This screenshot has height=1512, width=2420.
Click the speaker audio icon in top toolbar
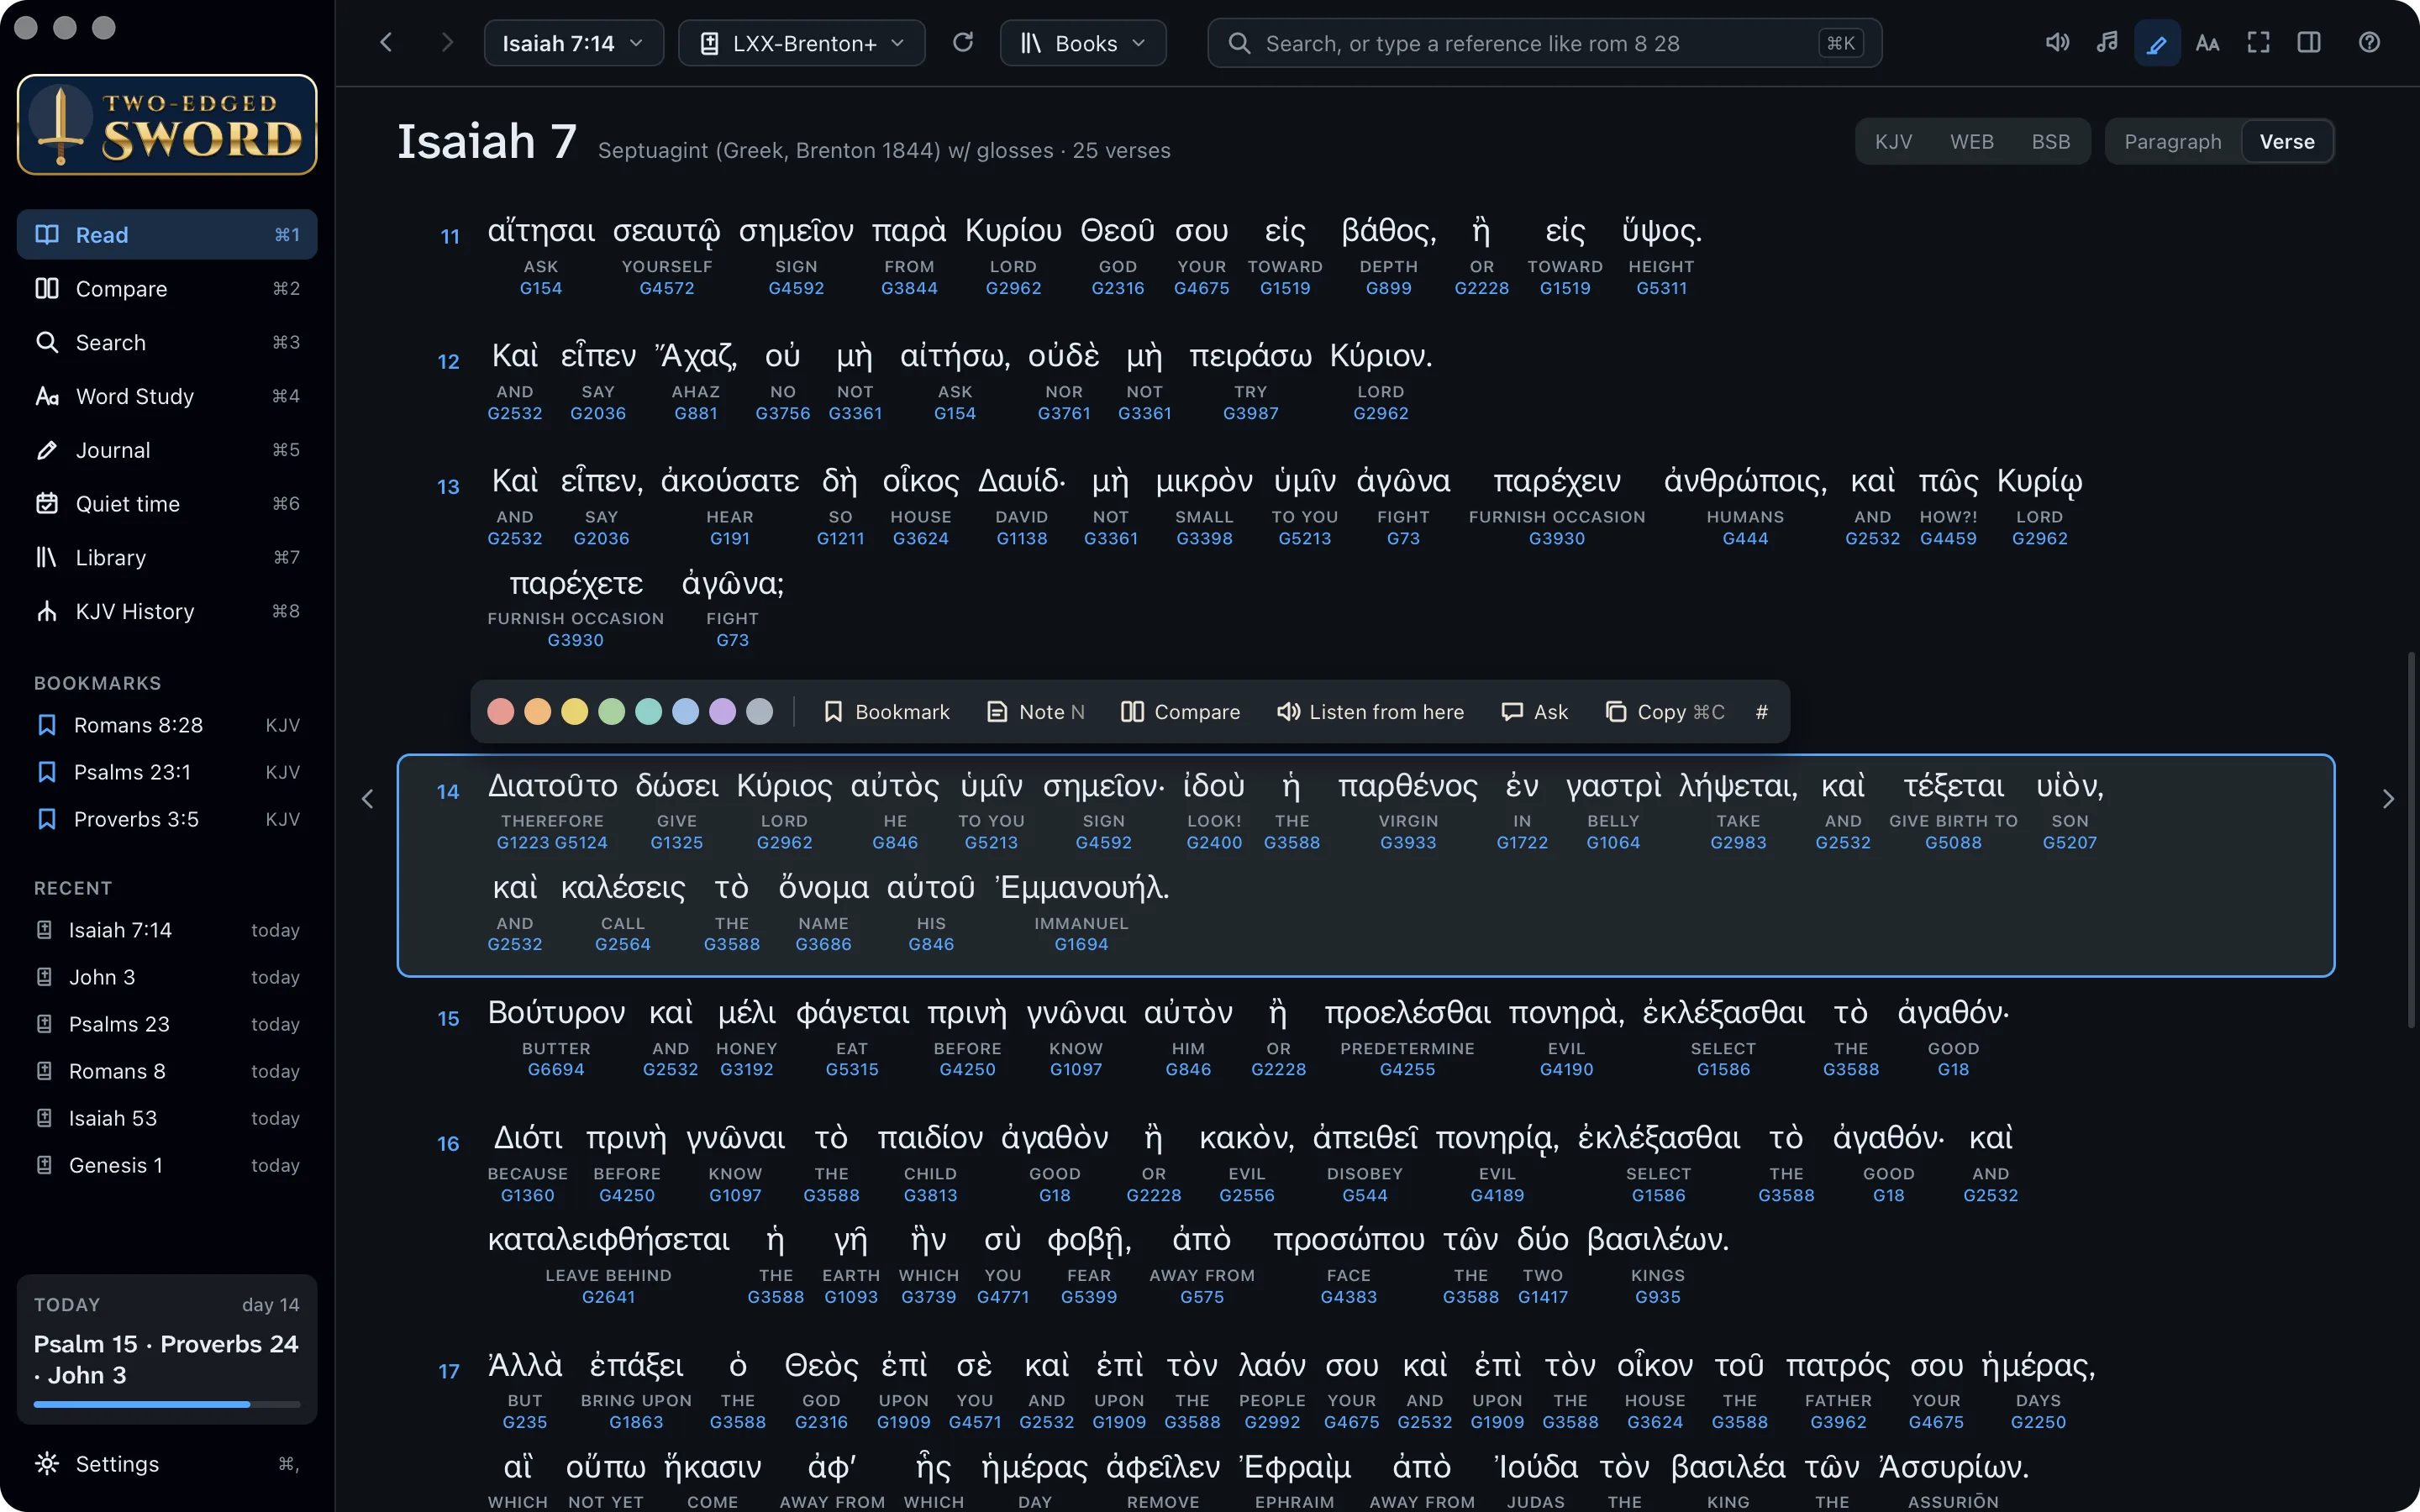(x=2057, y=43)
